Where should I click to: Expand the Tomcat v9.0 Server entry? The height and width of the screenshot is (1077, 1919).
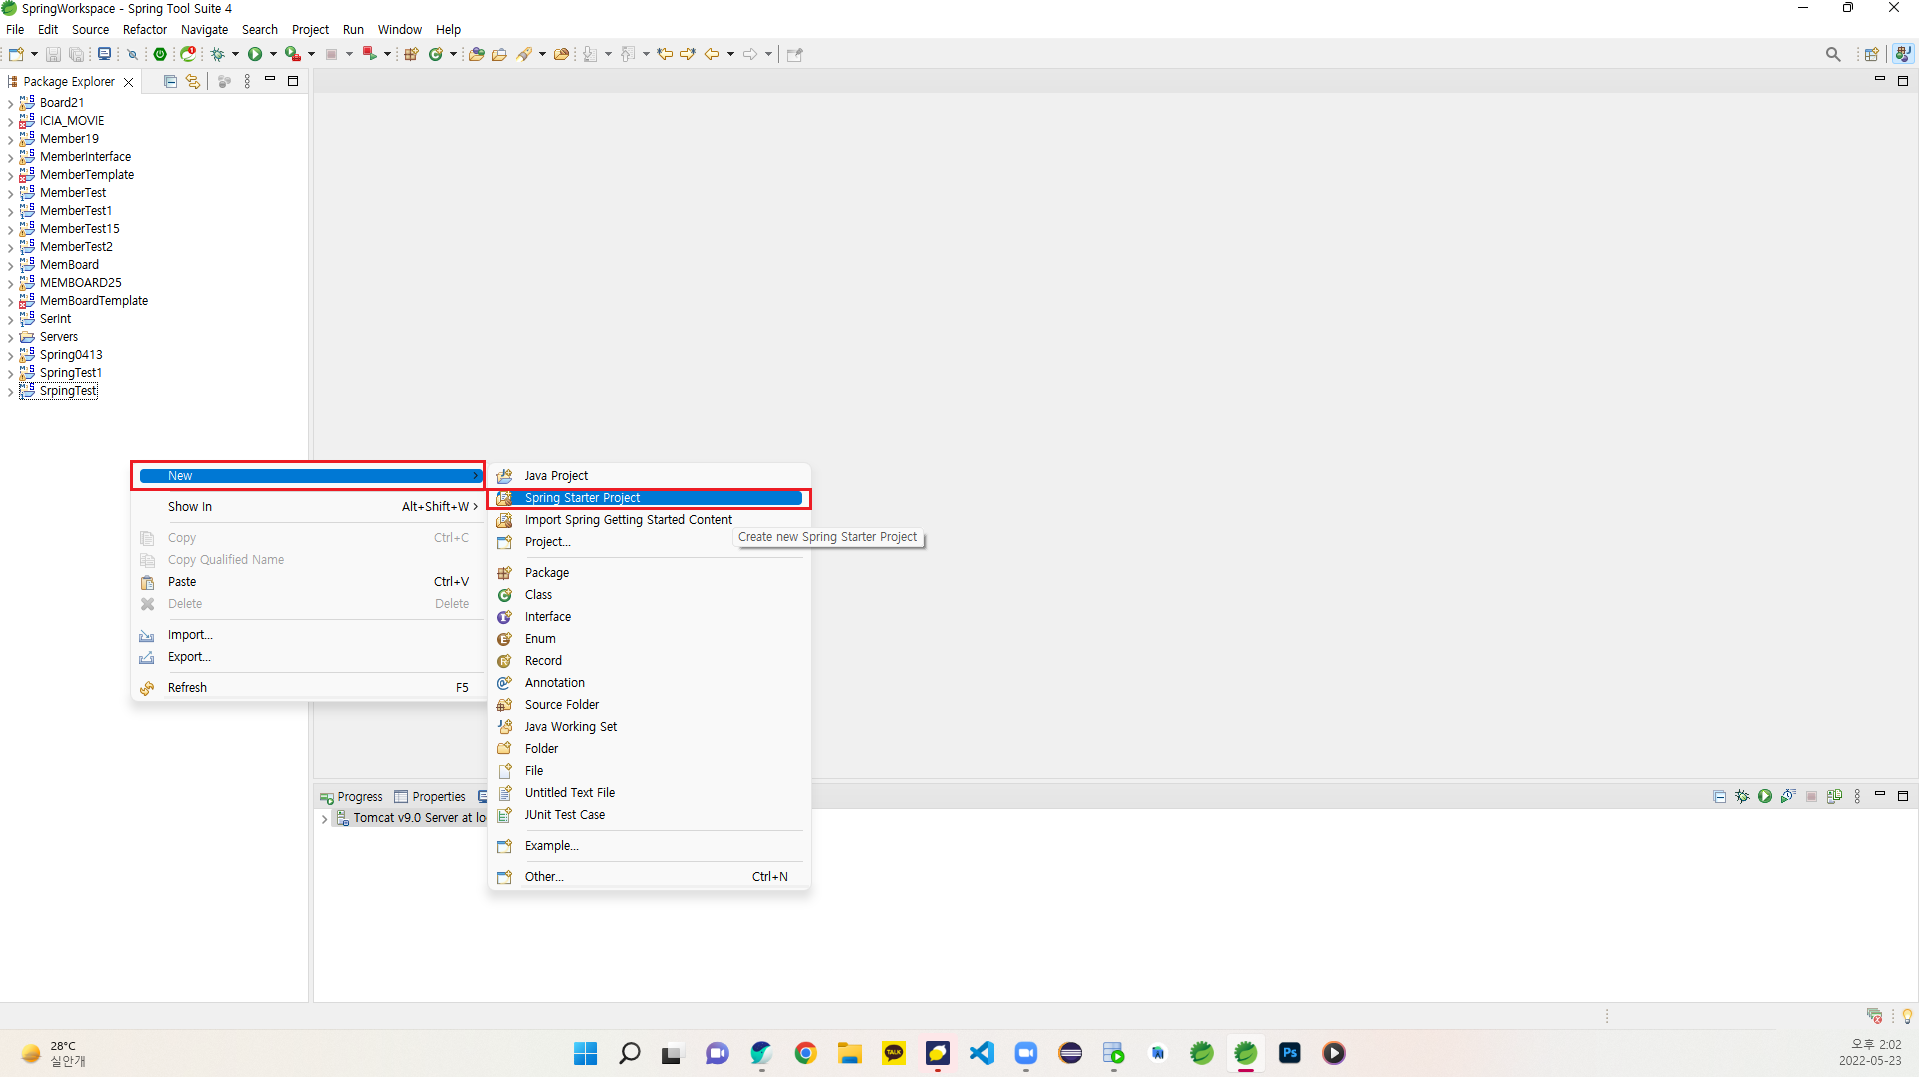pyautogui.click(x=325, y=818)
